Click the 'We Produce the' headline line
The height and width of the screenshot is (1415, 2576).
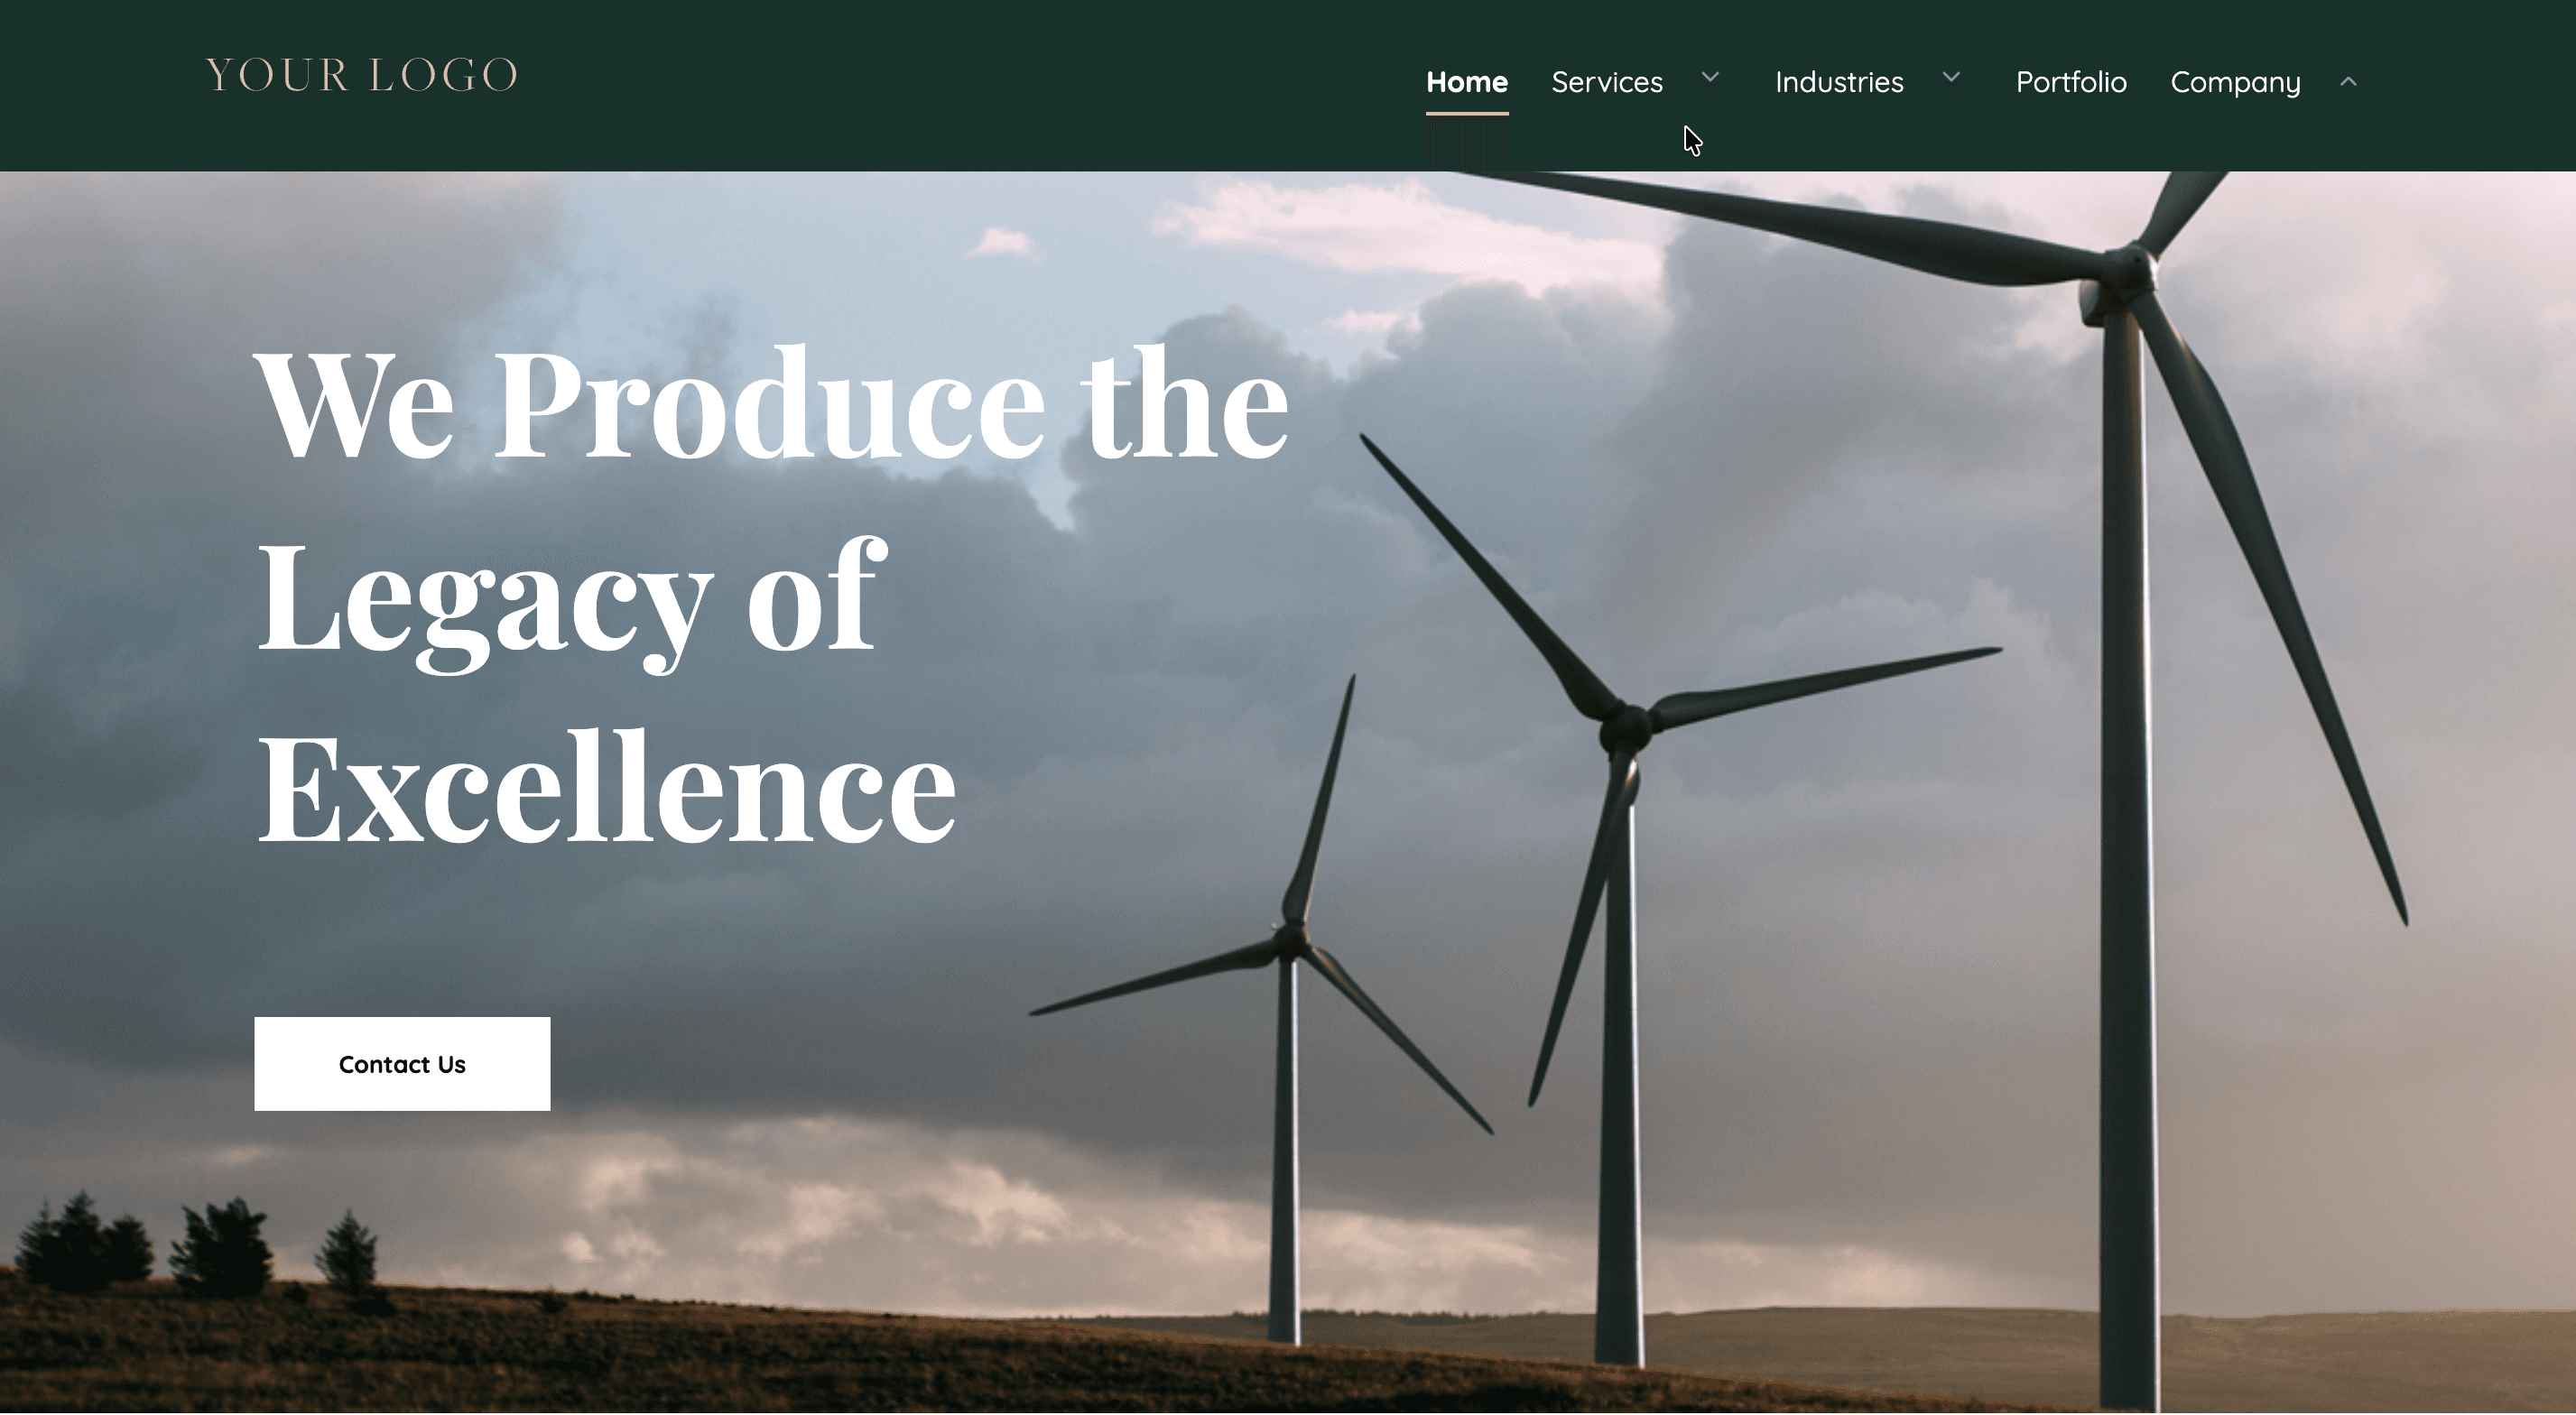coord(772,405)
